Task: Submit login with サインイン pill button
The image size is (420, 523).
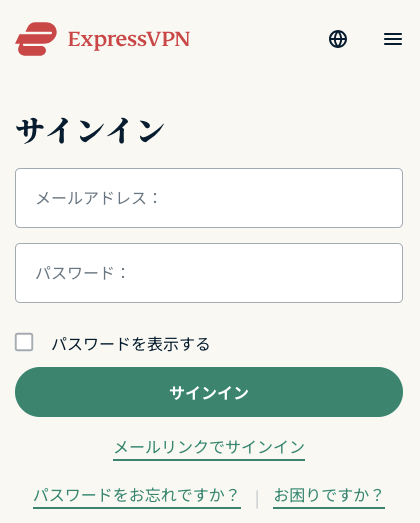Action: click(209, 392)
